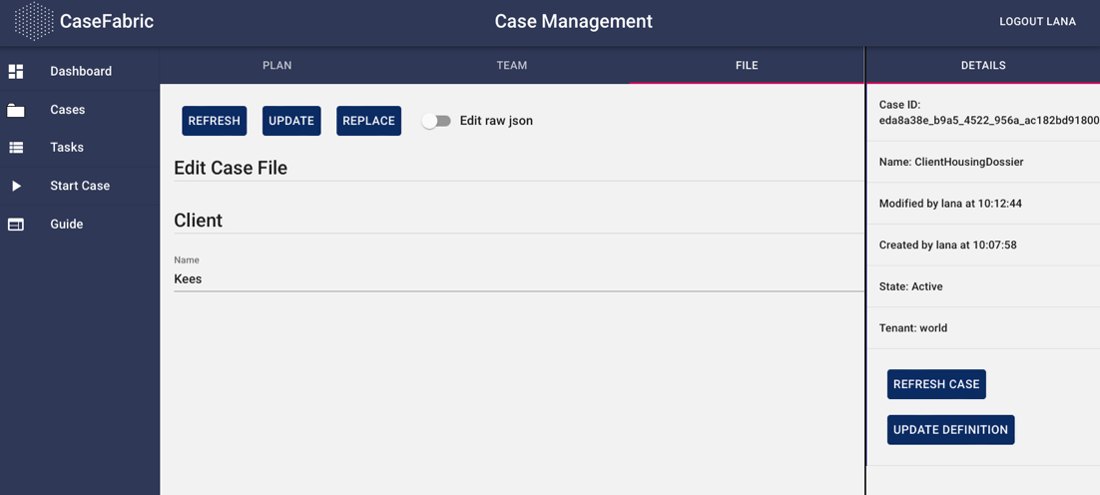The image size is (1100, 495).
Task: Go to Start Case in sidebar
Action: click(80, 186)
